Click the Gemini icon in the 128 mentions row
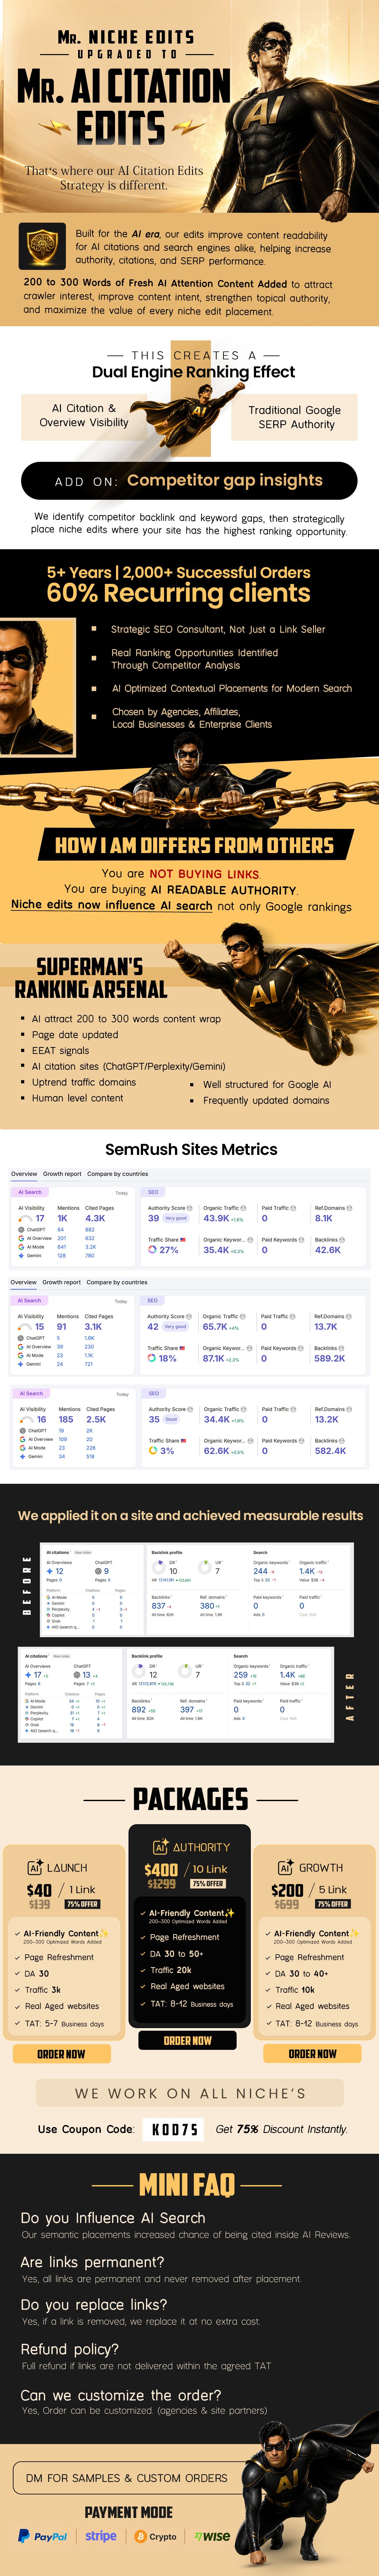Viewport: 379px width, 2576px height. click(21, 1256)
